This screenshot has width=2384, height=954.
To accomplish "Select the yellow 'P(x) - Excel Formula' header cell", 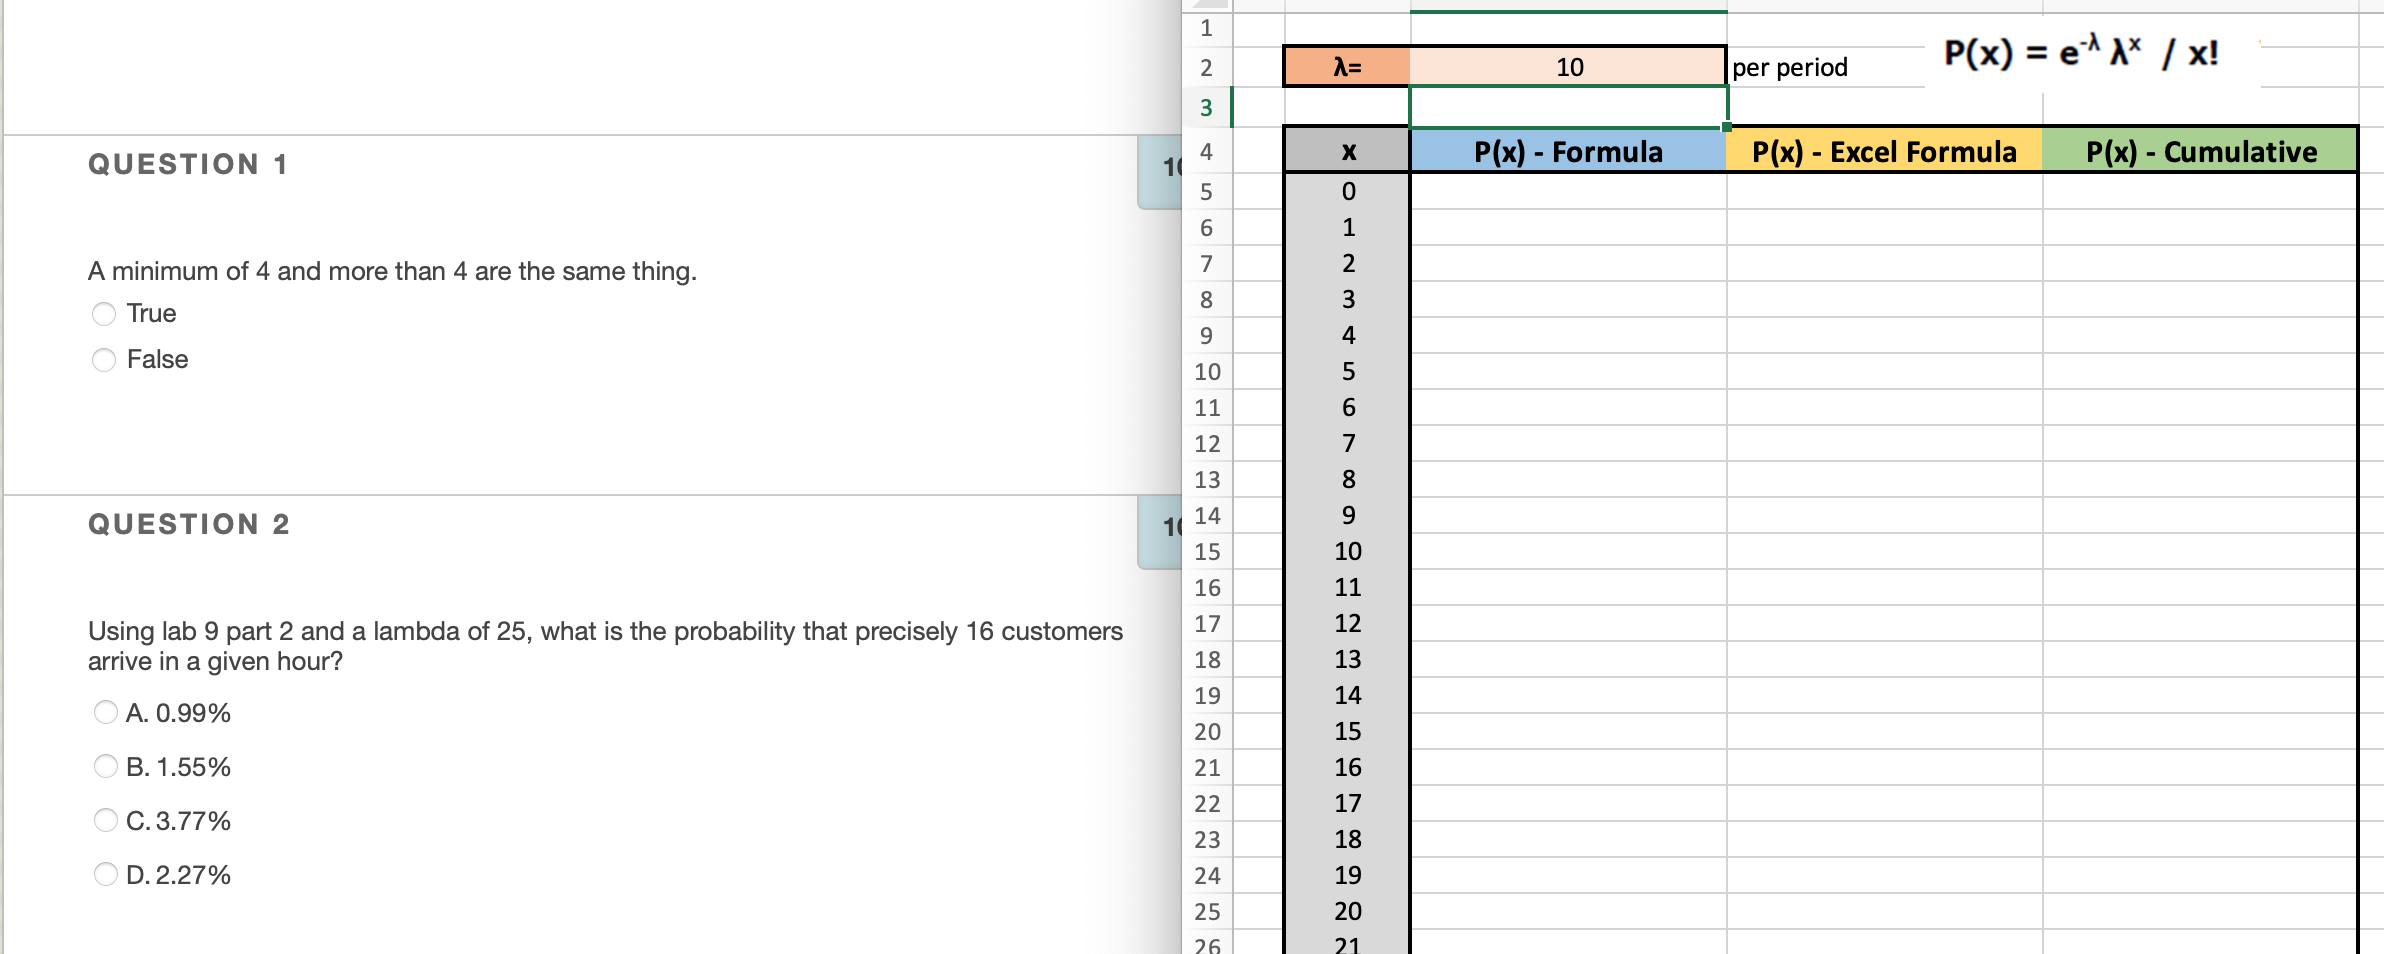I will click(1884, 151).
